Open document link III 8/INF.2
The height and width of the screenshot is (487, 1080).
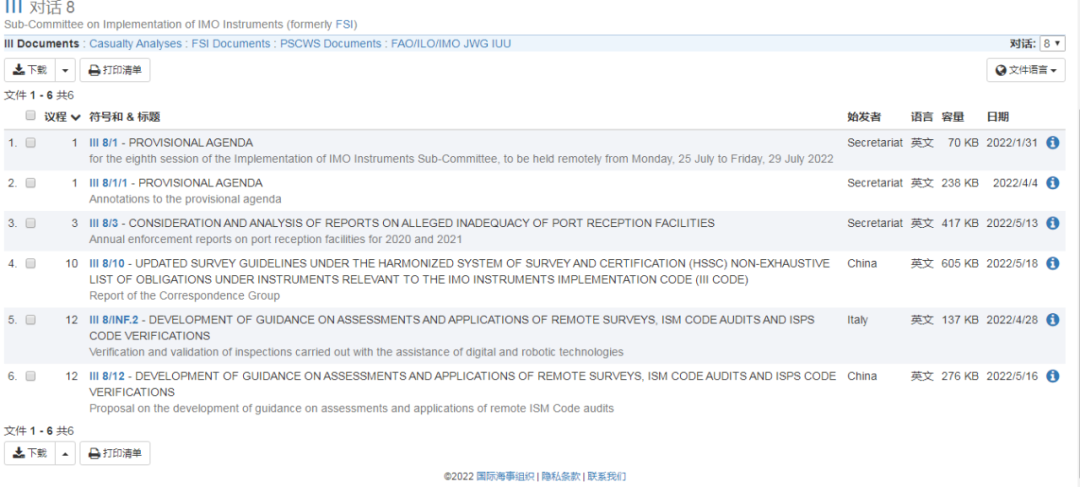coord(115,320)
